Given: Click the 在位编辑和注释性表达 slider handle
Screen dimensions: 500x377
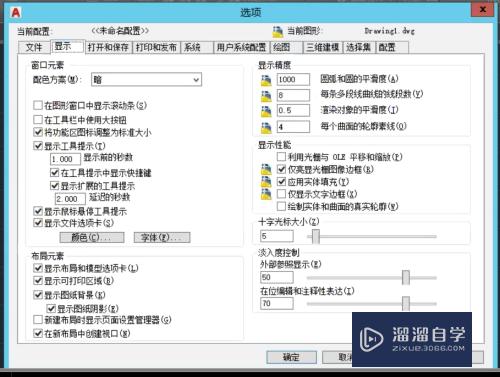Looking at the screenshot, I should pyautogui.click(x=406, y=303).
